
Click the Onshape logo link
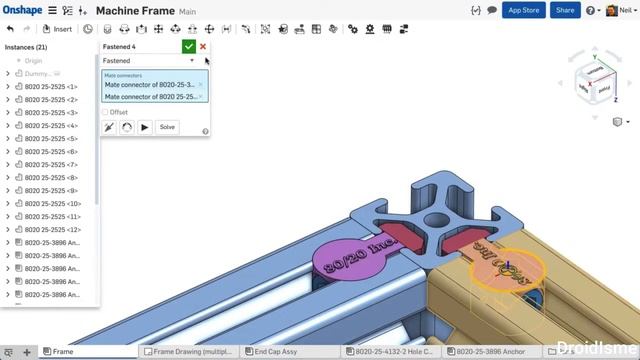point(22,10)
